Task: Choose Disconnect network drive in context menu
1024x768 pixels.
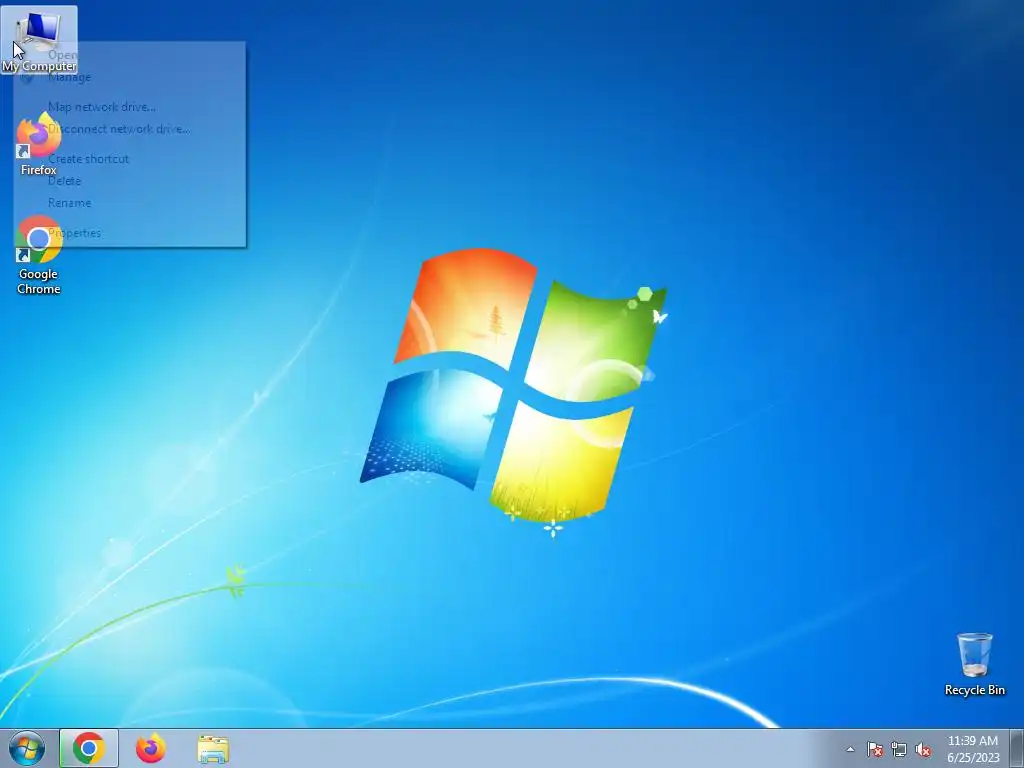Action: 130,129
